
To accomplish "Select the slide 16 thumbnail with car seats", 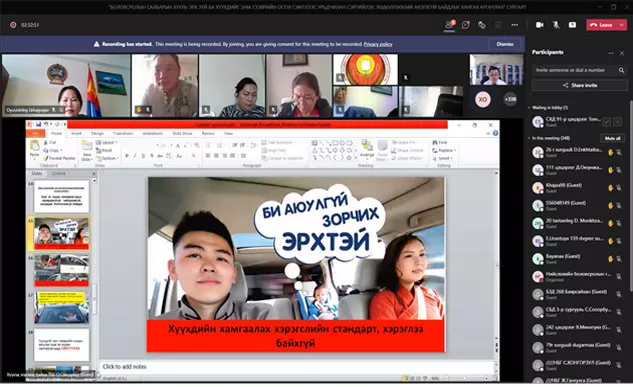I will 61,270.
